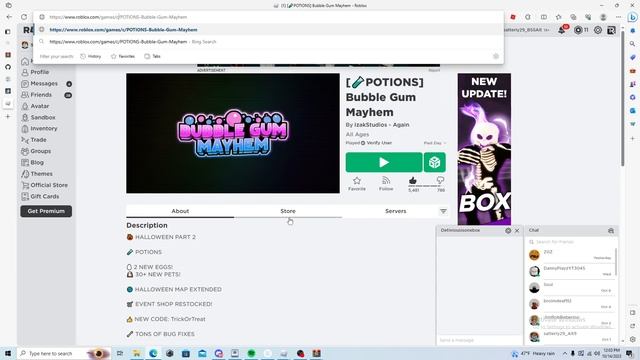Viewport: 640px width, 360px height.
Task: Open Gift Cards in the sidebar
Action: (x=40, y=196)
